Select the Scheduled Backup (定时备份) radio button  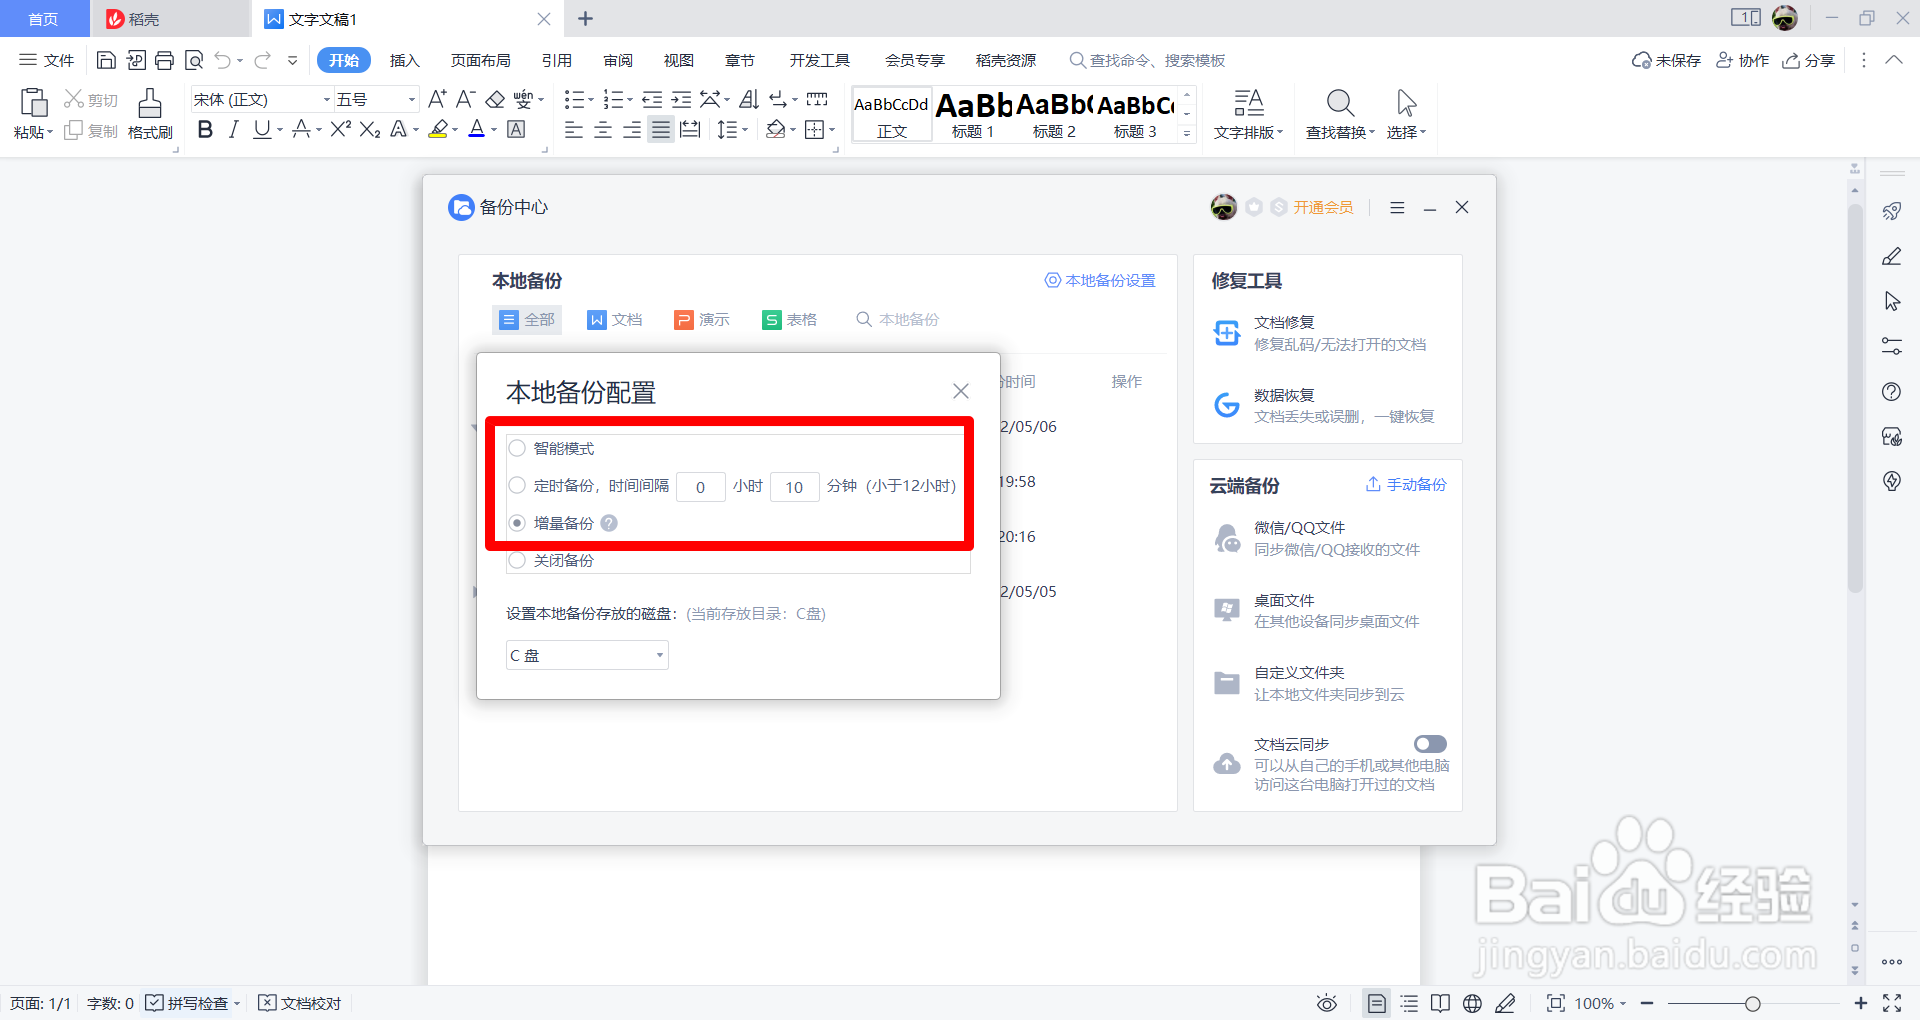517,485
